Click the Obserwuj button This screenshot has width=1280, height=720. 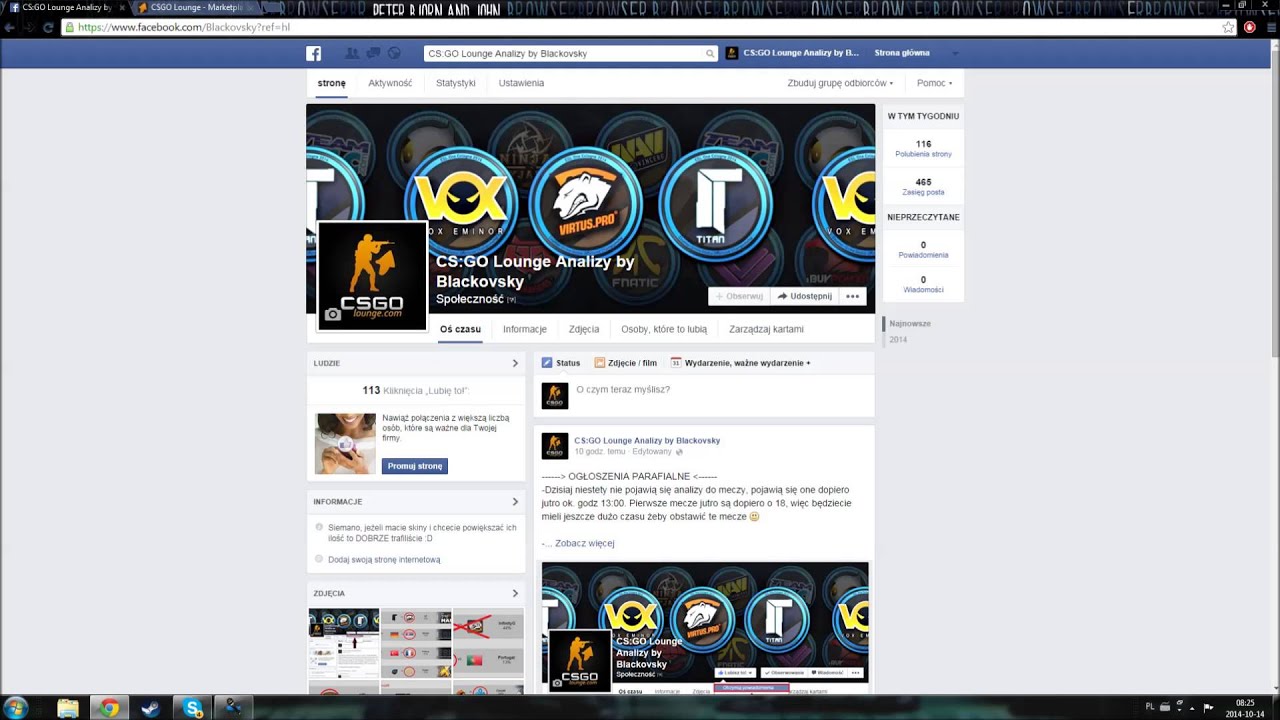click(x=739, y=296)
